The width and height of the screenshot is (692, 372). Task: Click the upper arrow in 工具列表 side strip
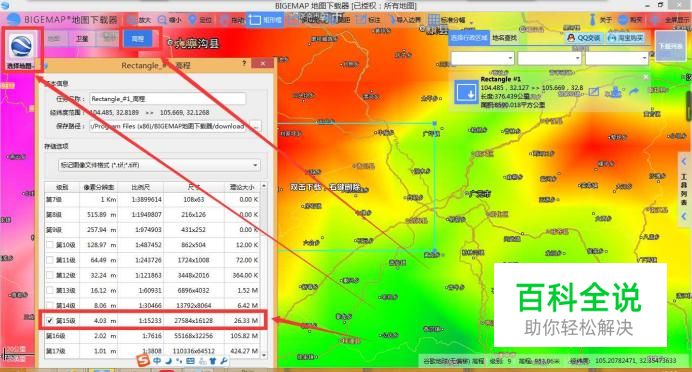tap(684, 162)
